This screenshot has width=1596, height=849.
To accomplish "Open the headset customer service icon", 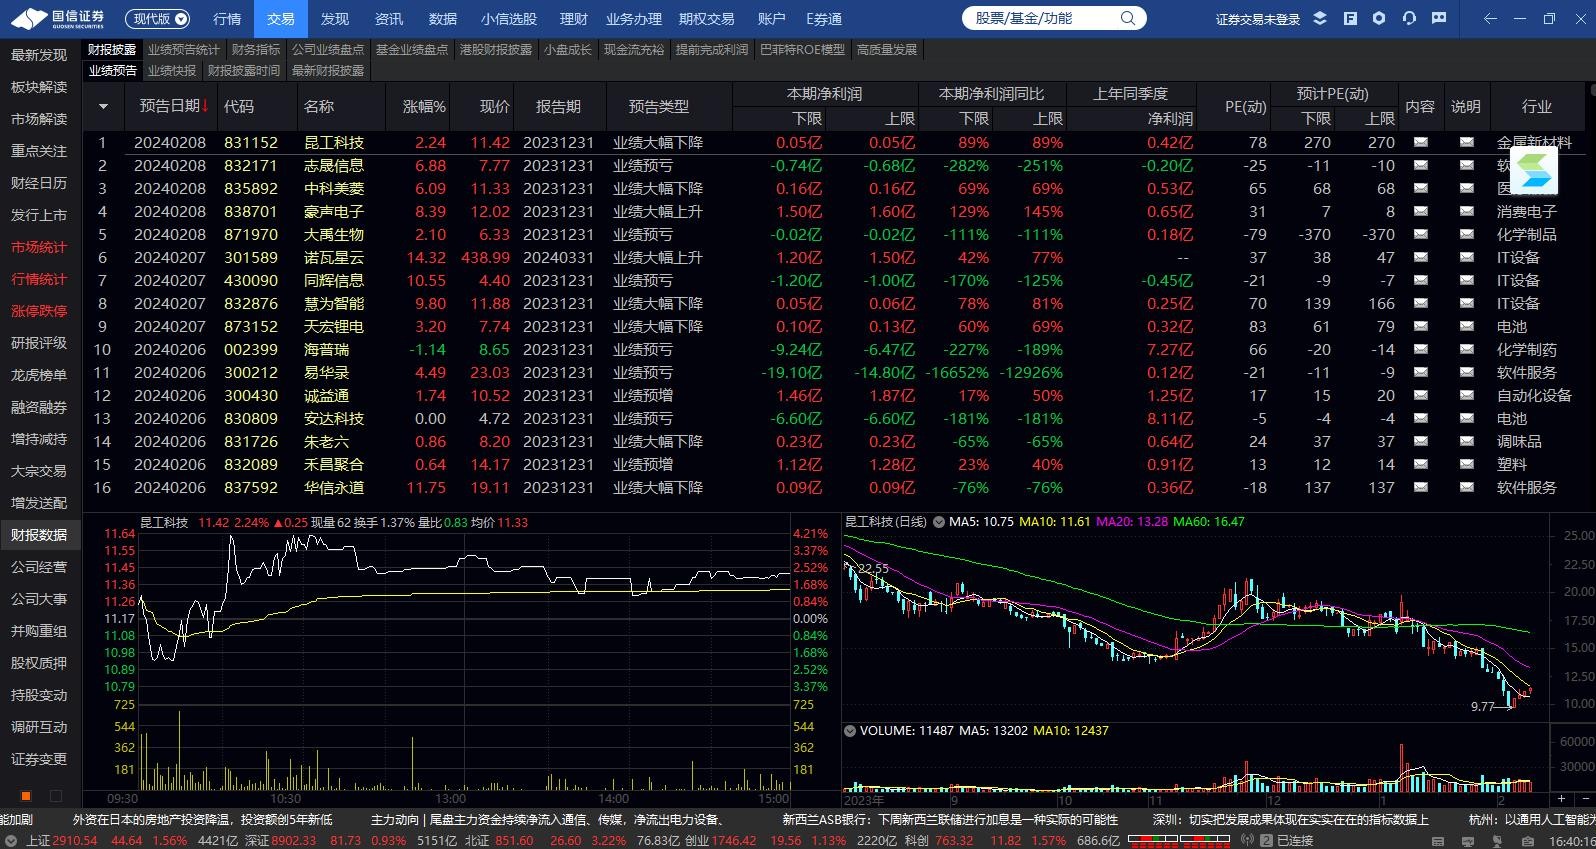I will [1409, 18].
